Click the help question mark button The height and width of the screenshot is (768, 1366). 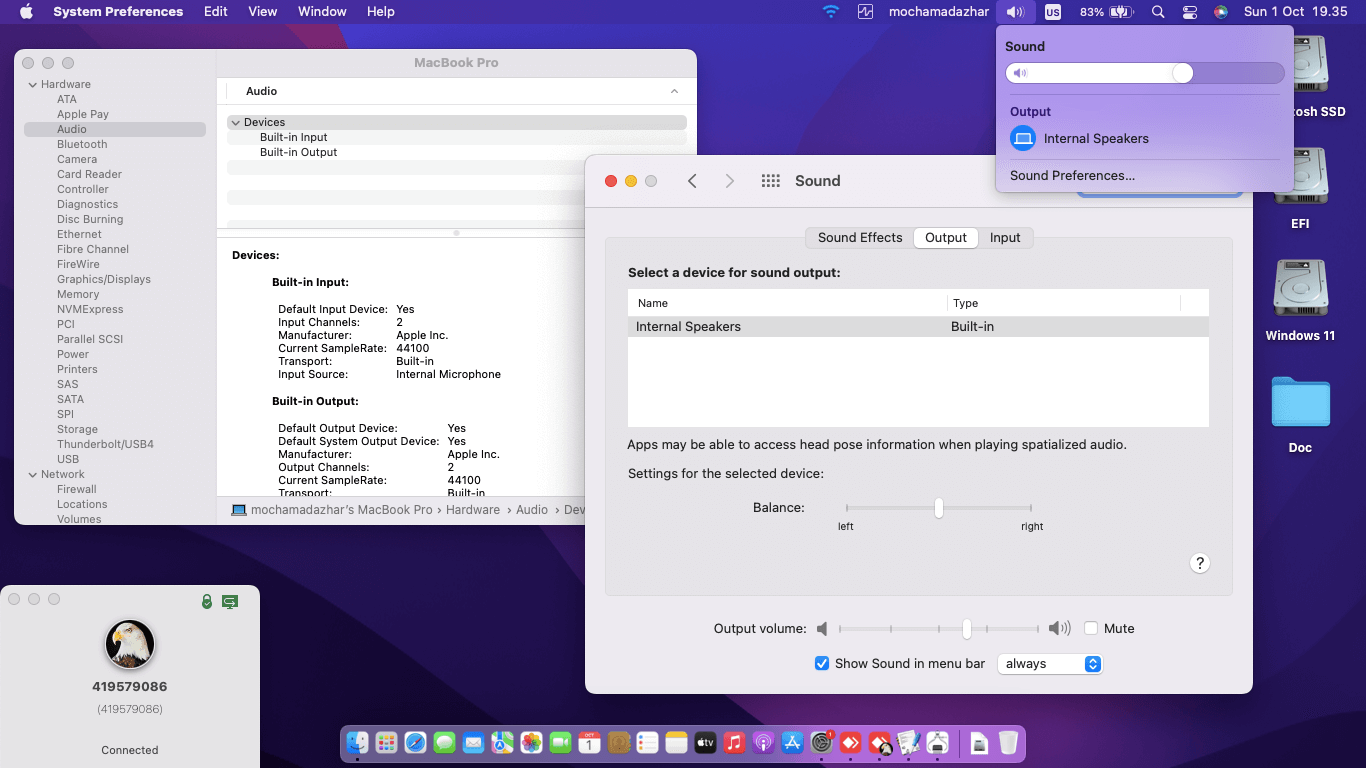point(1200,563)
